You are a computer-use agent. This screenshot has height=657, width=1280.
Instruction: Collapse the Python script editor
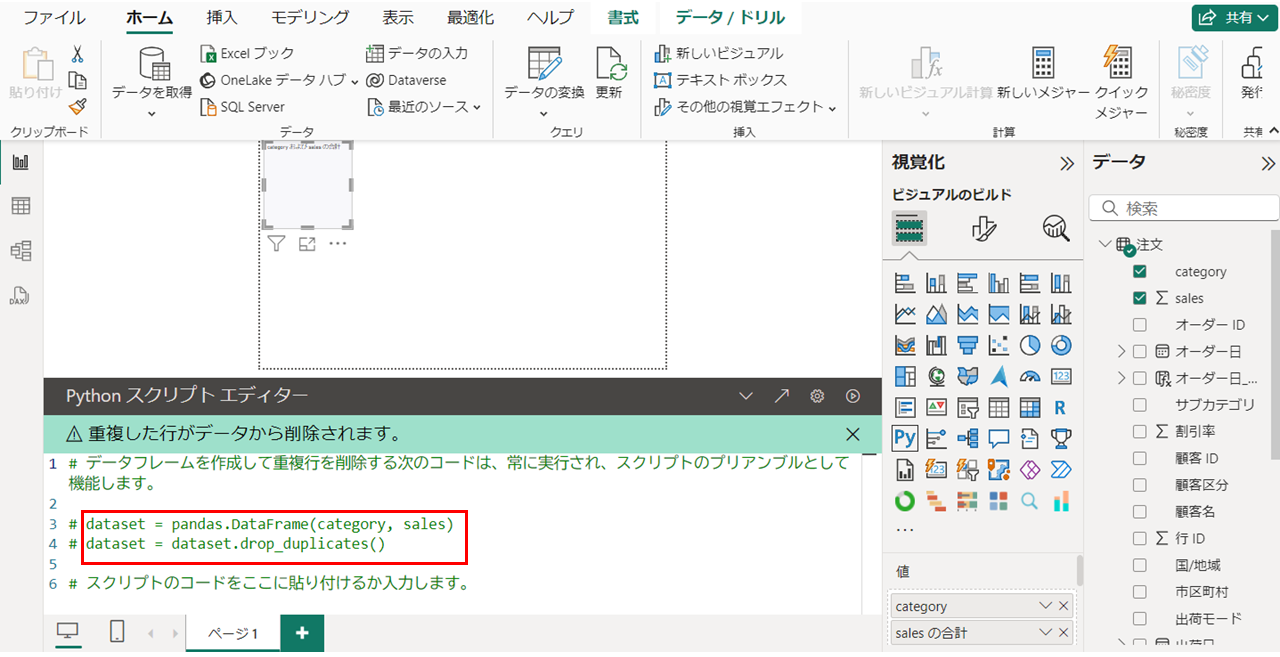pos(745,396)
